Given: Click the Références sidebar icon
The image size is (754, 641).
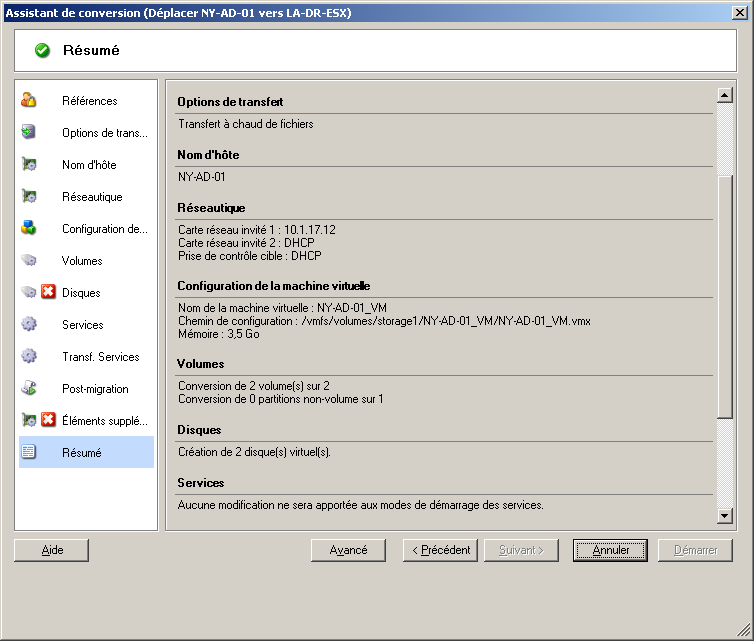Looking at the screenshot, I should (29, 101).
